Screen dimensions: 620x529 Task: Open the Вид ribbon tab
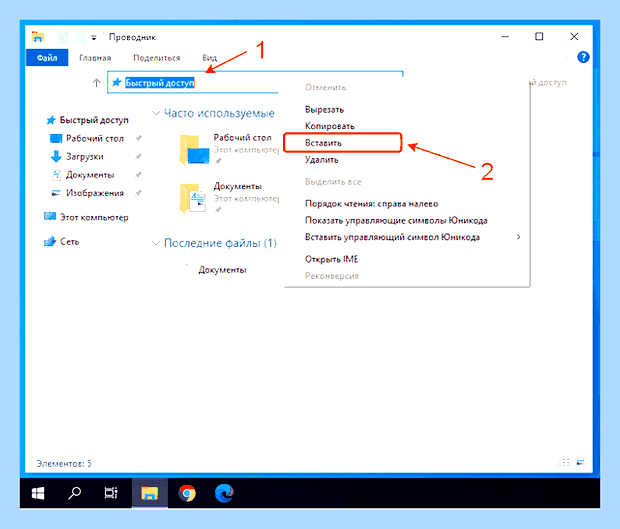[209, 58]
